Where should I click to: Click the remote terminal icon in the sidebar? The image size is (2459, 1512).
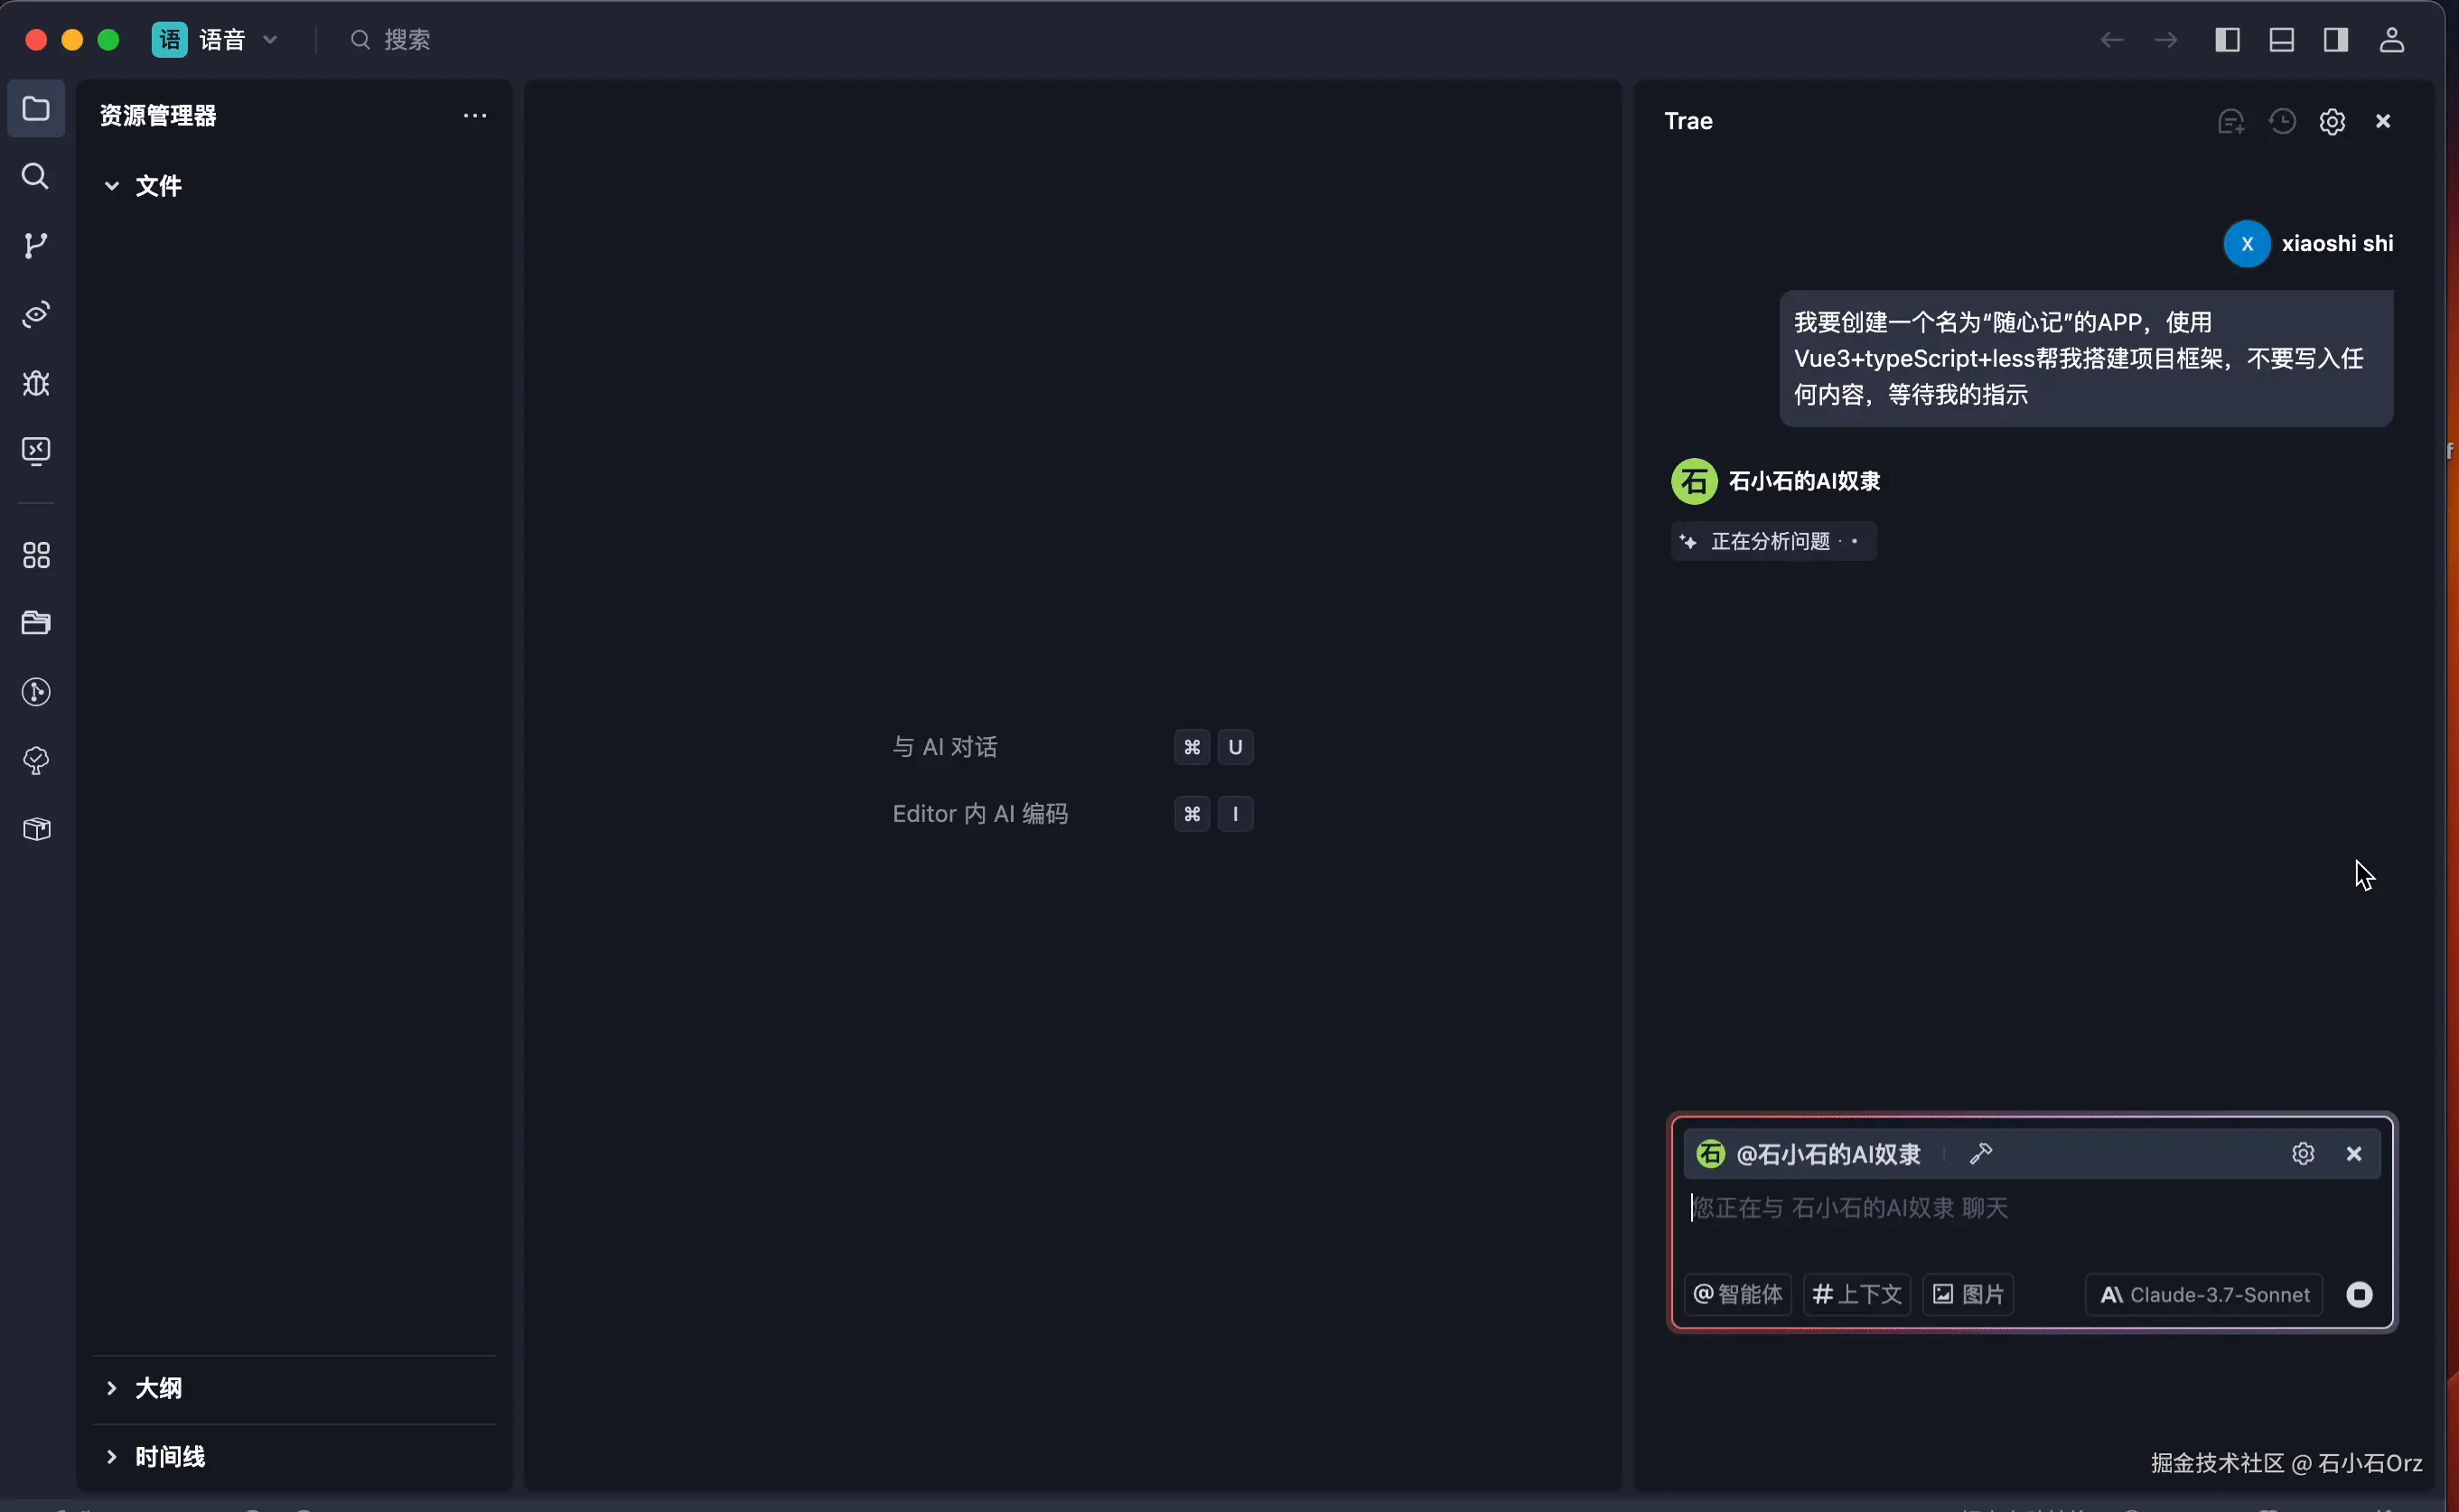coord(36,451)
